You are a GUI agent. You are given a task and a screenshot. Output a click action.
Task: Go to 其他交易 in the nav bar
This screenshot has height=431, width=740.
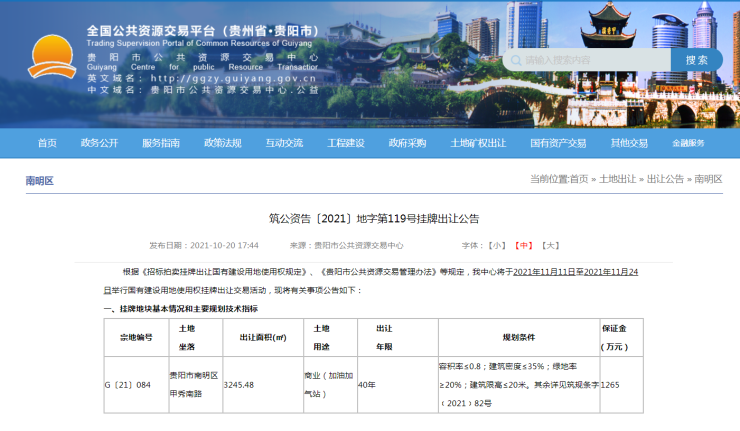[x=629, y=143]
